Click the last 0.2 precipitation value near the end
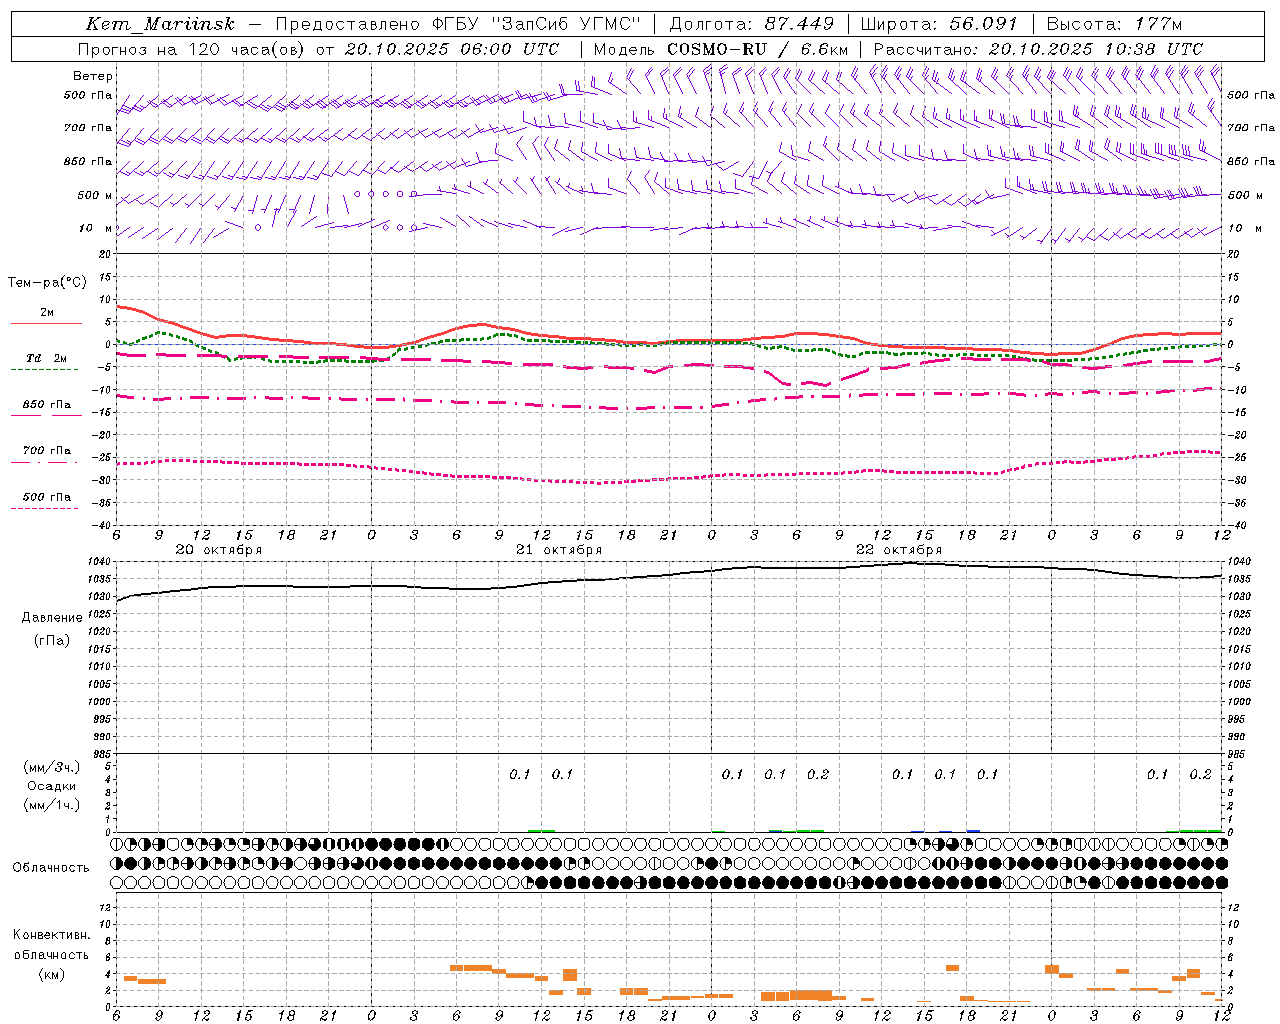The height and width of the screenshot is (1024, 1280). [1200, 775]
